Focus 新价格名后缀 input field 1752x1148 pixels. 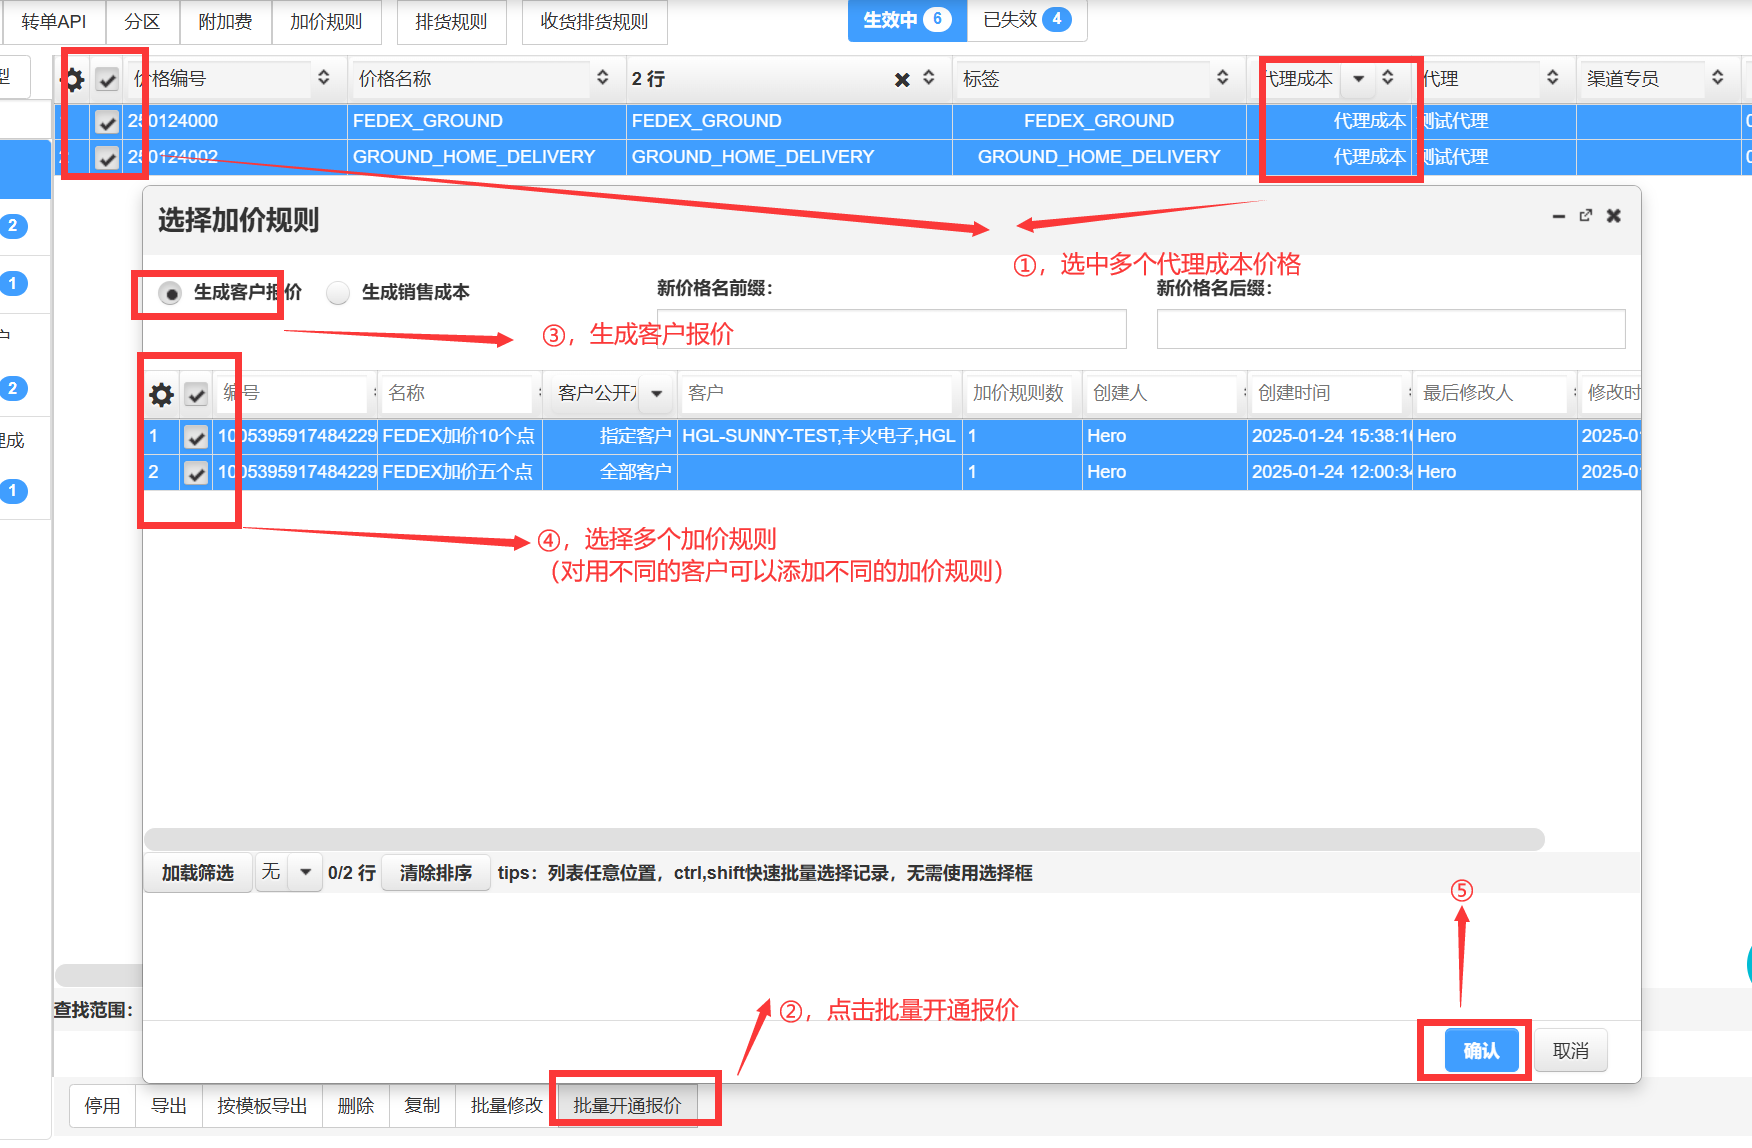1391,329
